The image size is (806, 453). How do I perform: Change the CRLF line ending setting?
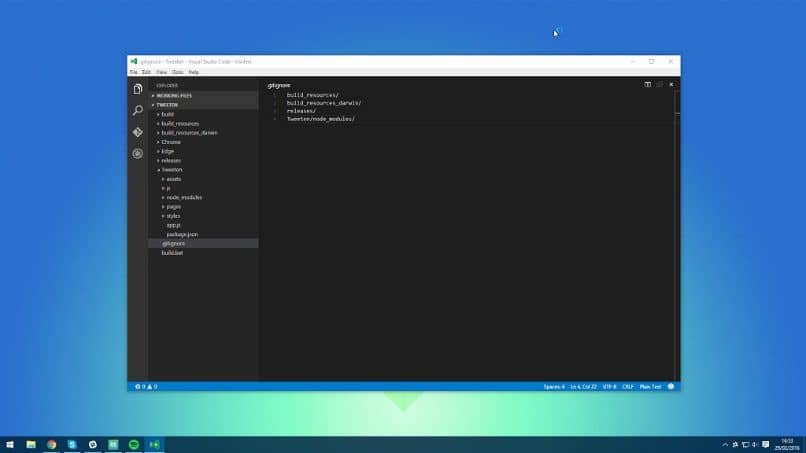(x=628, y=387)
